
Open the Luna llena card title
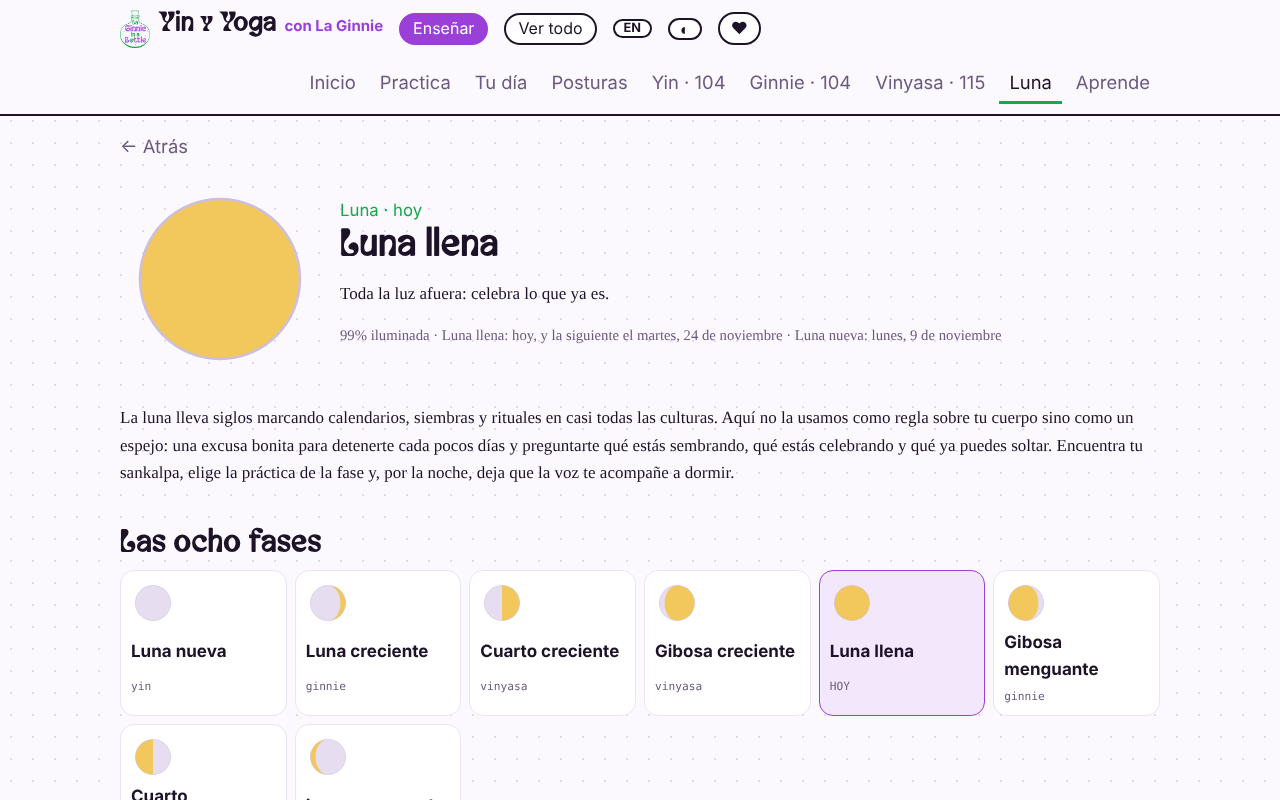click(872, 651)
